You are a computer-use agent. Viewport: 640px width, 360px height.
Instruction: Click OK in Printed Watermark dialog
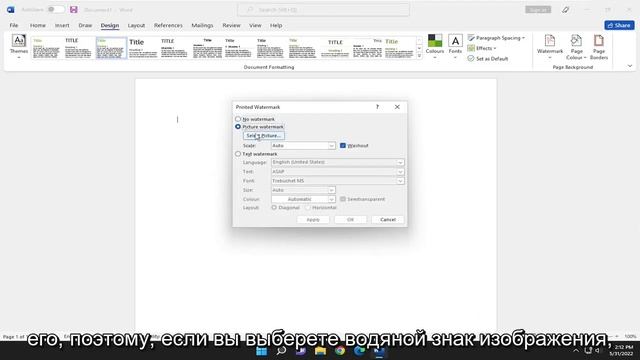(350, 220)
